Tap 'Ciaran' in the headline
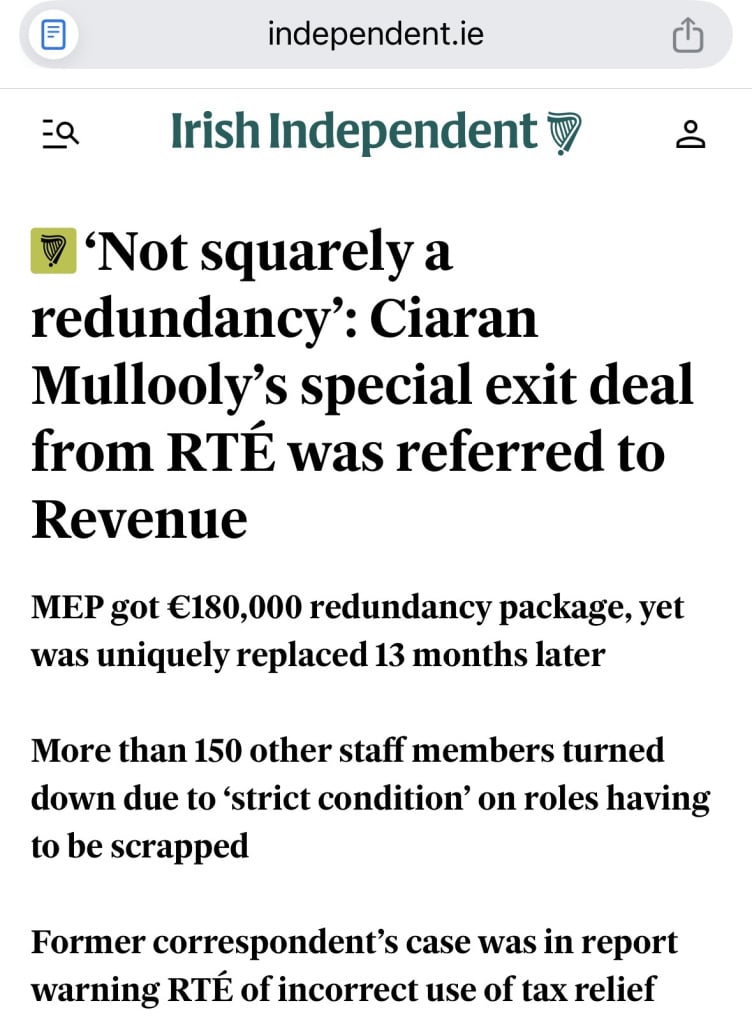752x1024 pixels. click(454, 319)
